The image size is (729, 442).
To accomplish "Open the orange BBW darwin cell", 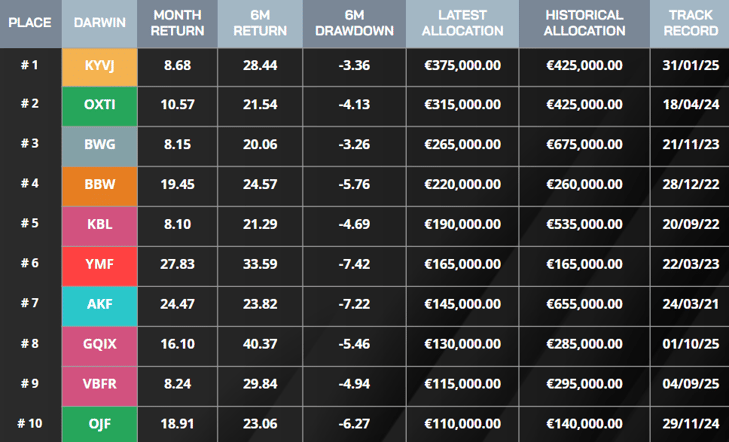I will click(x=100, y=184).
